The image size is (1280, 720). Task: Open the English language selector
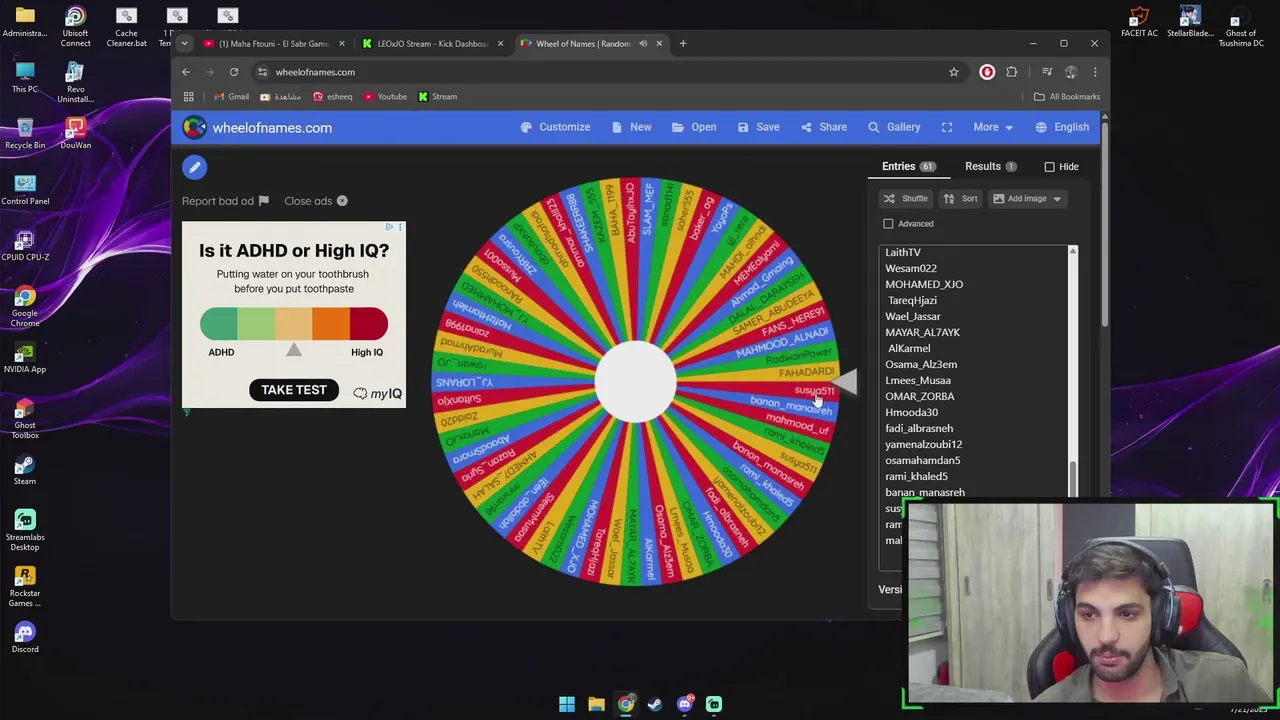click(1062, 127)
